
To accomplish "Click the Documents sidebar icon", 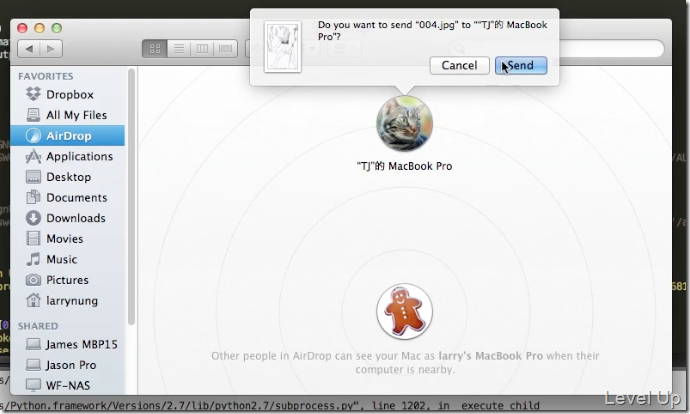I will pyautogui.click(x=33, y=198).
